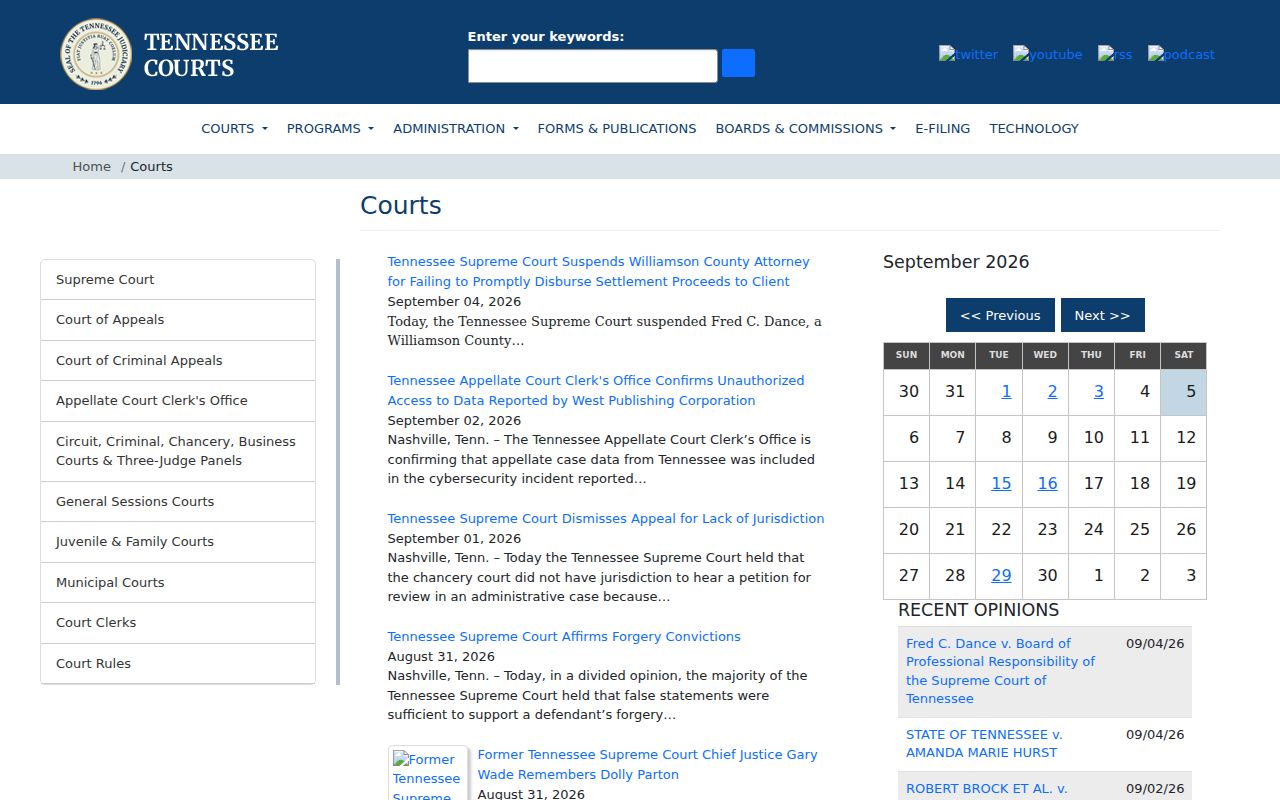1280x800 pixels.
Task: Click the blue search submit button
Action: pyautogui.click(x=738, y=63)
